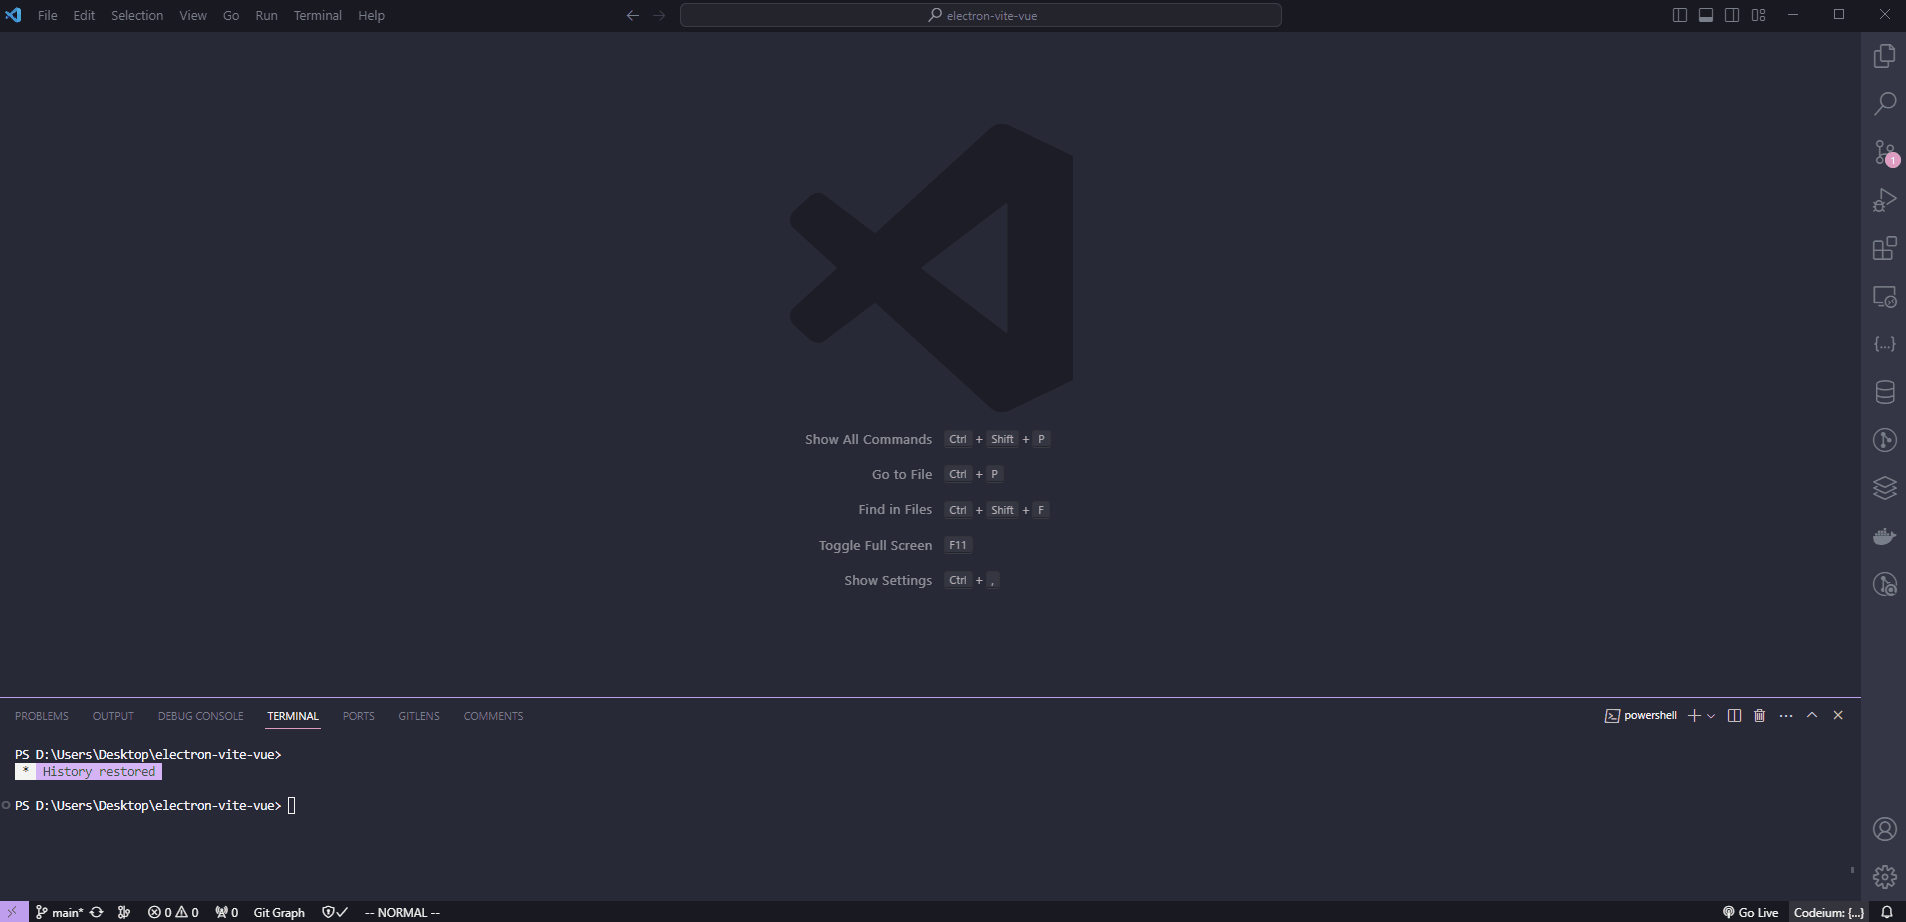Viewport: 1906px width, 922px height.
Task: Select the TERMINAL tab
Action: (x=293, y=716)
